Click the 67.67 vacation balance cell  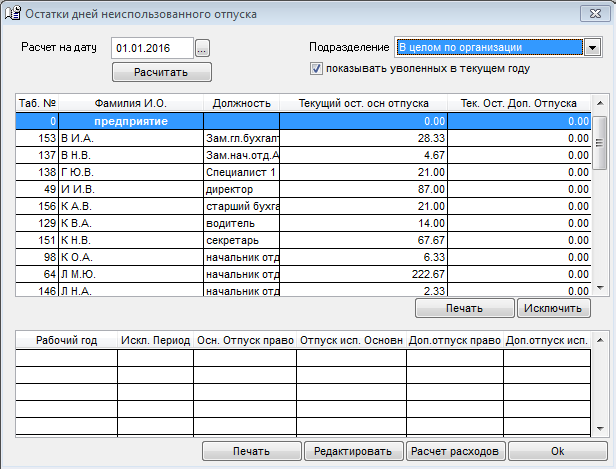pos(363,240)
